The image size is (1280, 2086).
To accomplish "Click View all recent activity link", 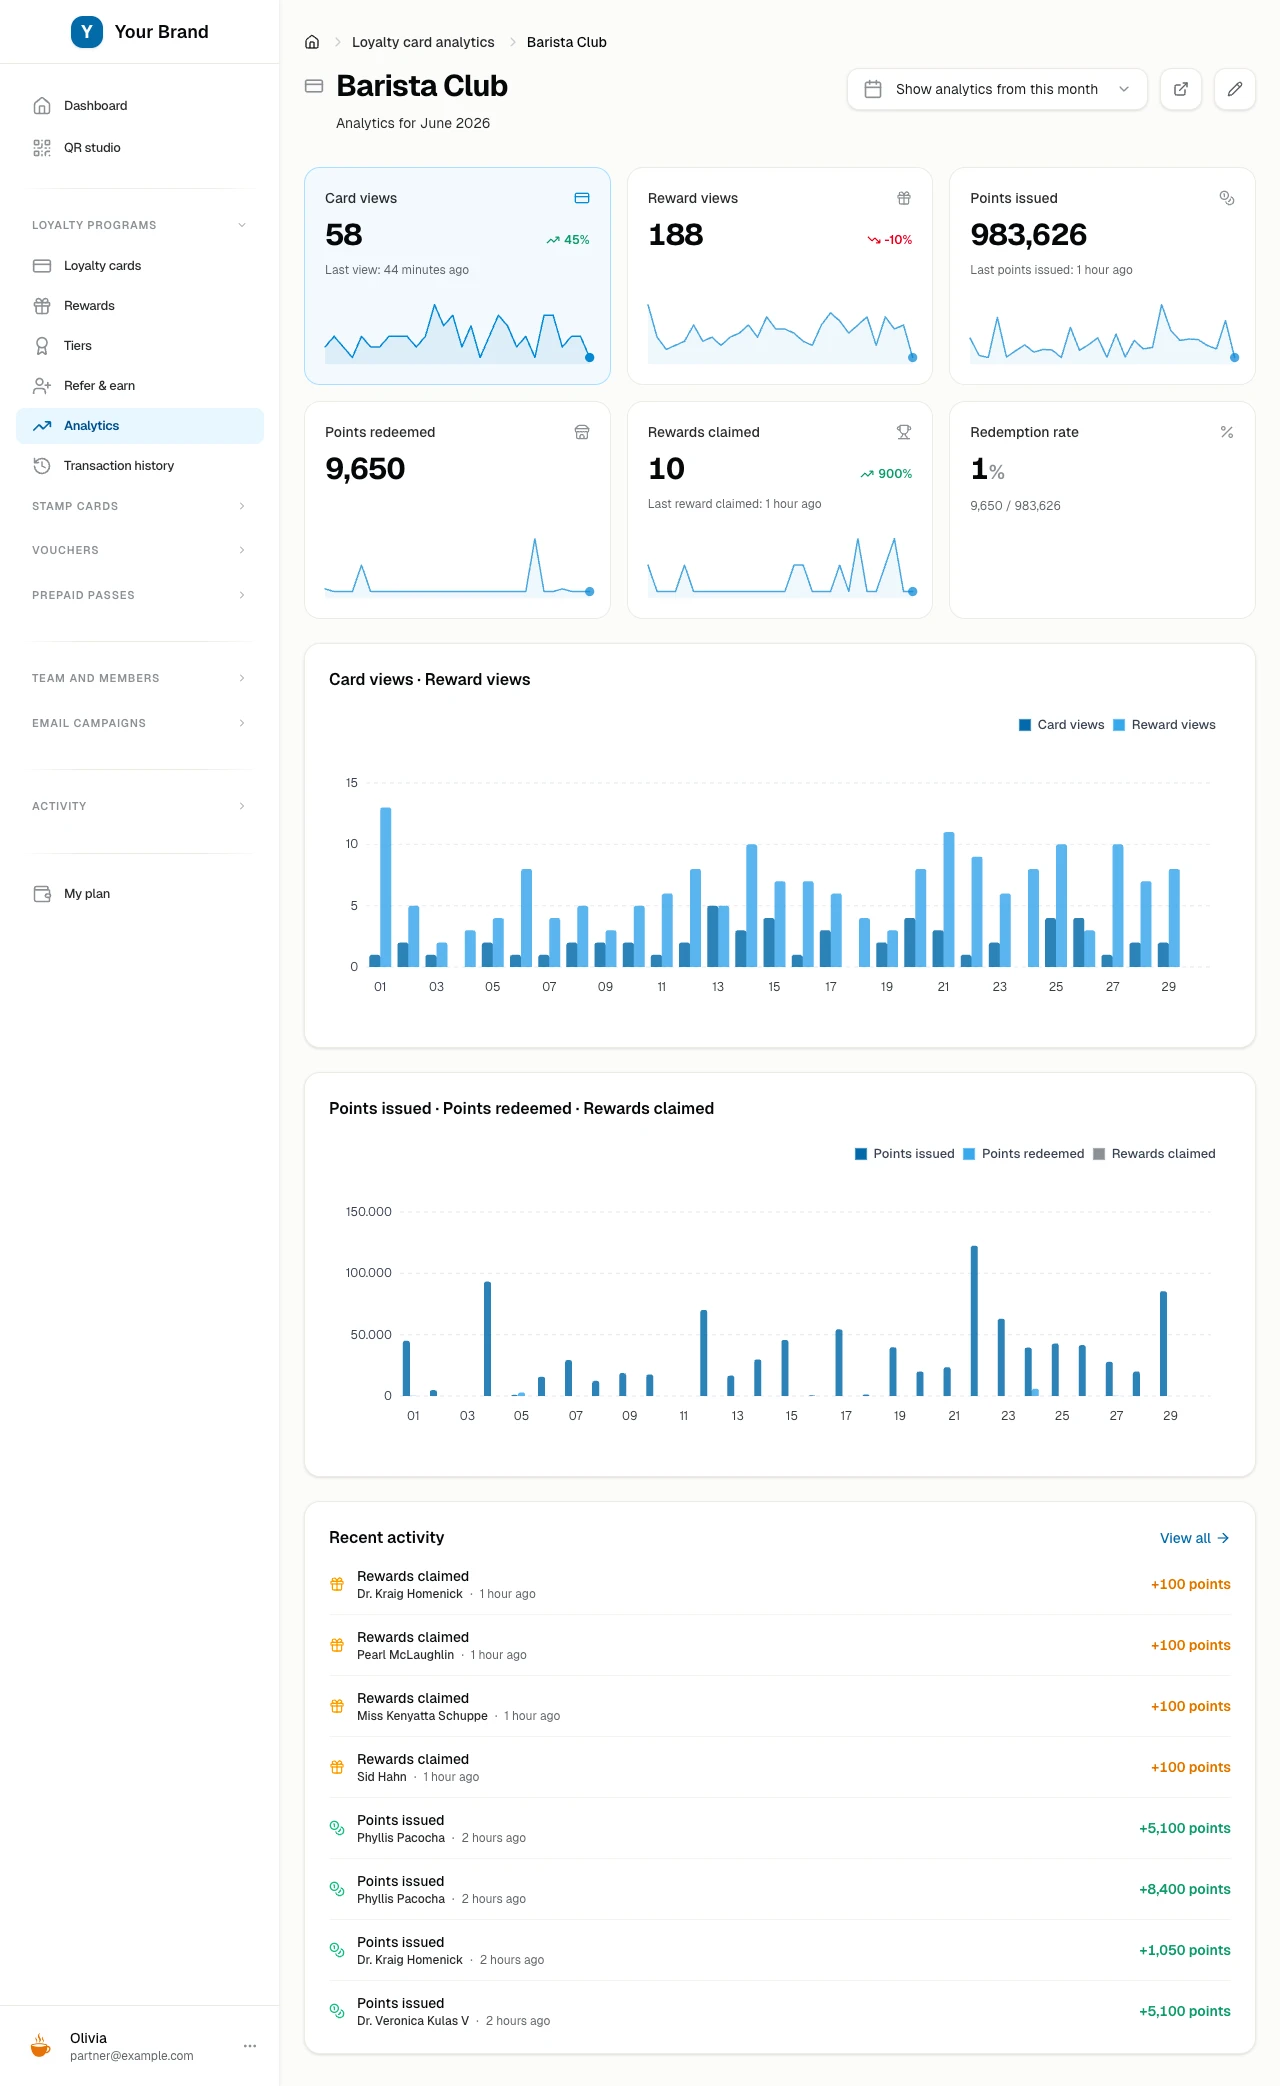I will [1194, 1538].
